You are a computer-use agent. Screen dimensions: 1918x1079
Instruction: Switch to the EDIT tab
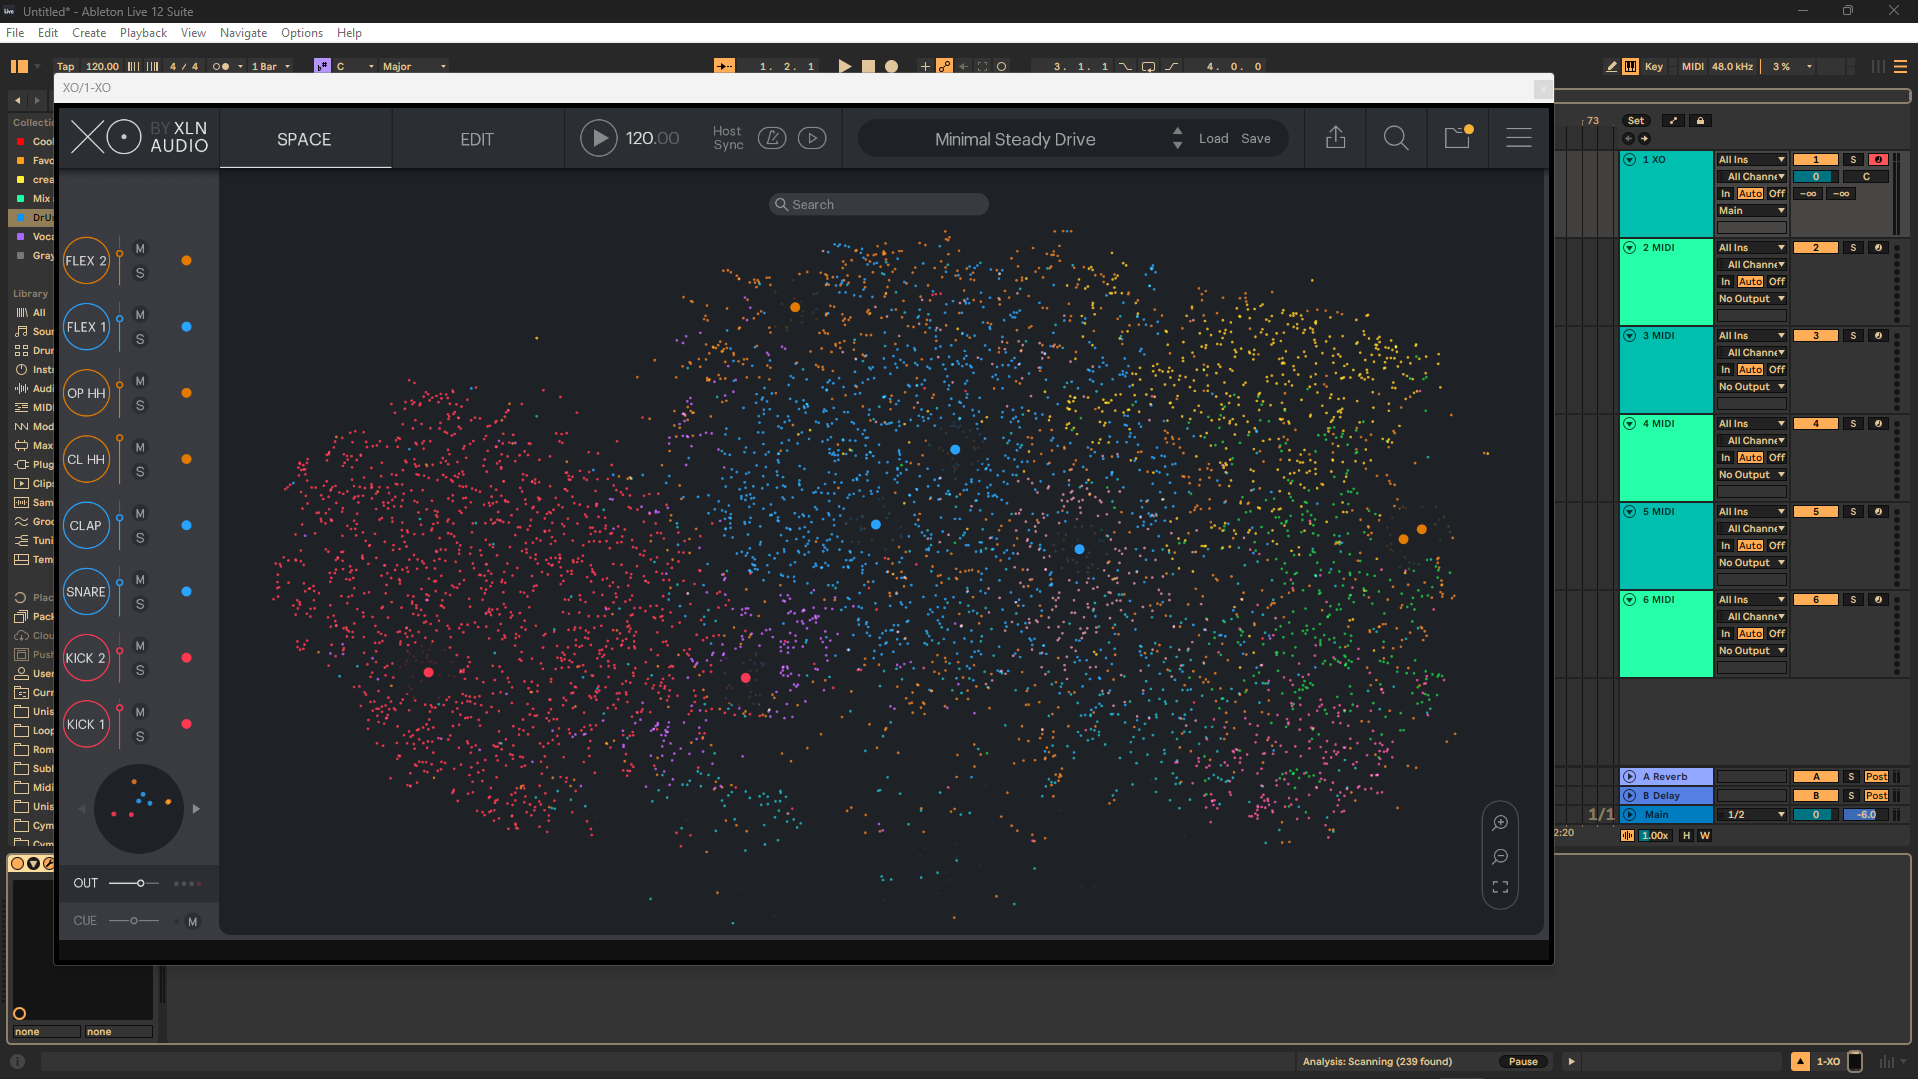477,139
